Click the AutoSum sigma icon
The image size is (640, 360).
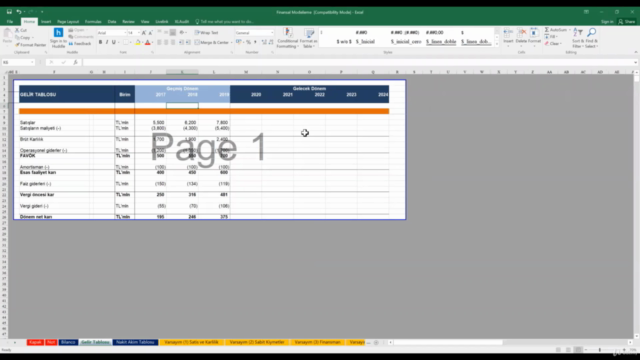click(x=547, y=30)
